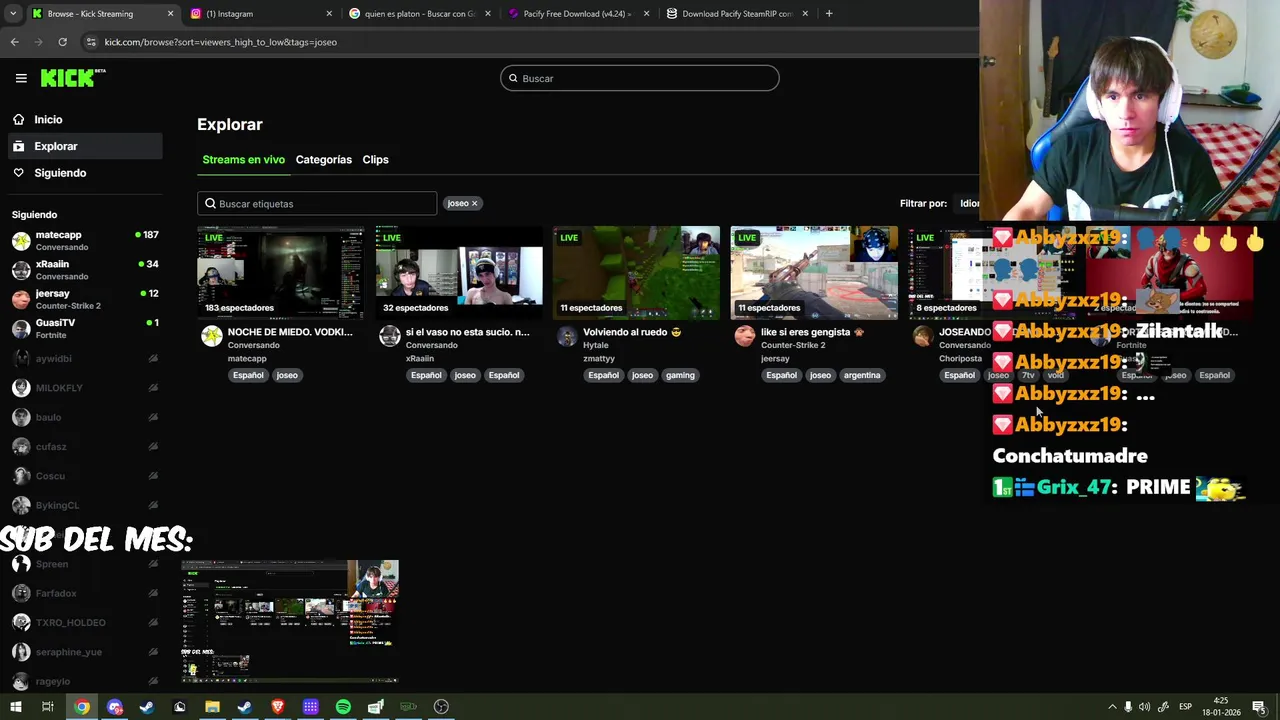Open offline channel aywidbi
This screenshot has height=720, width=1280.
coord(85,358)
